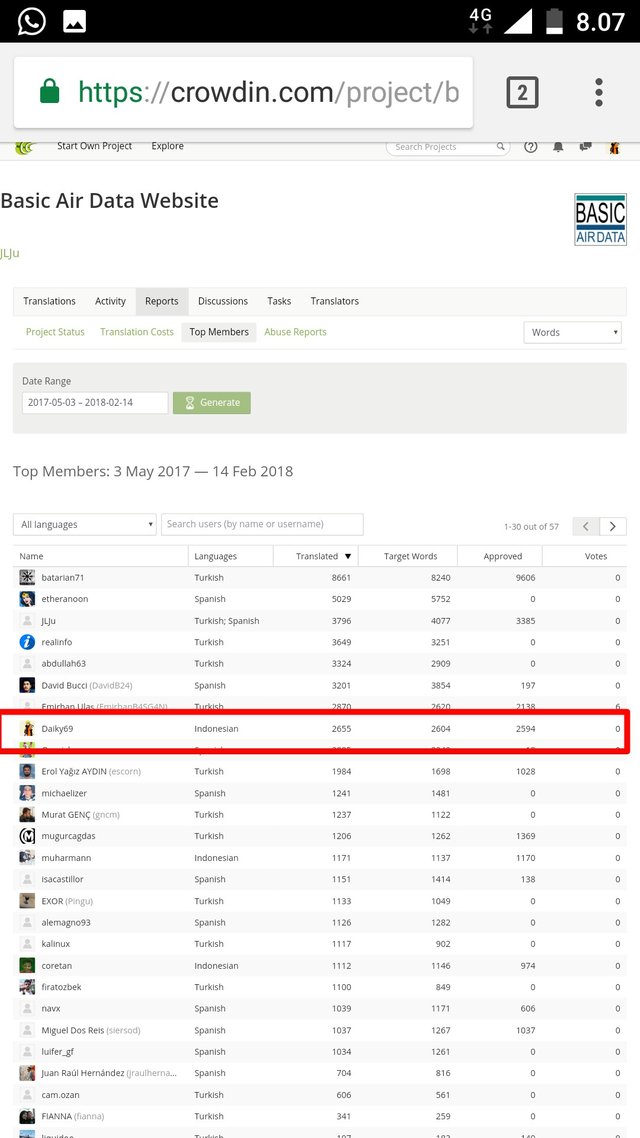
Task: Go to previous page of members
Action: click(586, 526)
